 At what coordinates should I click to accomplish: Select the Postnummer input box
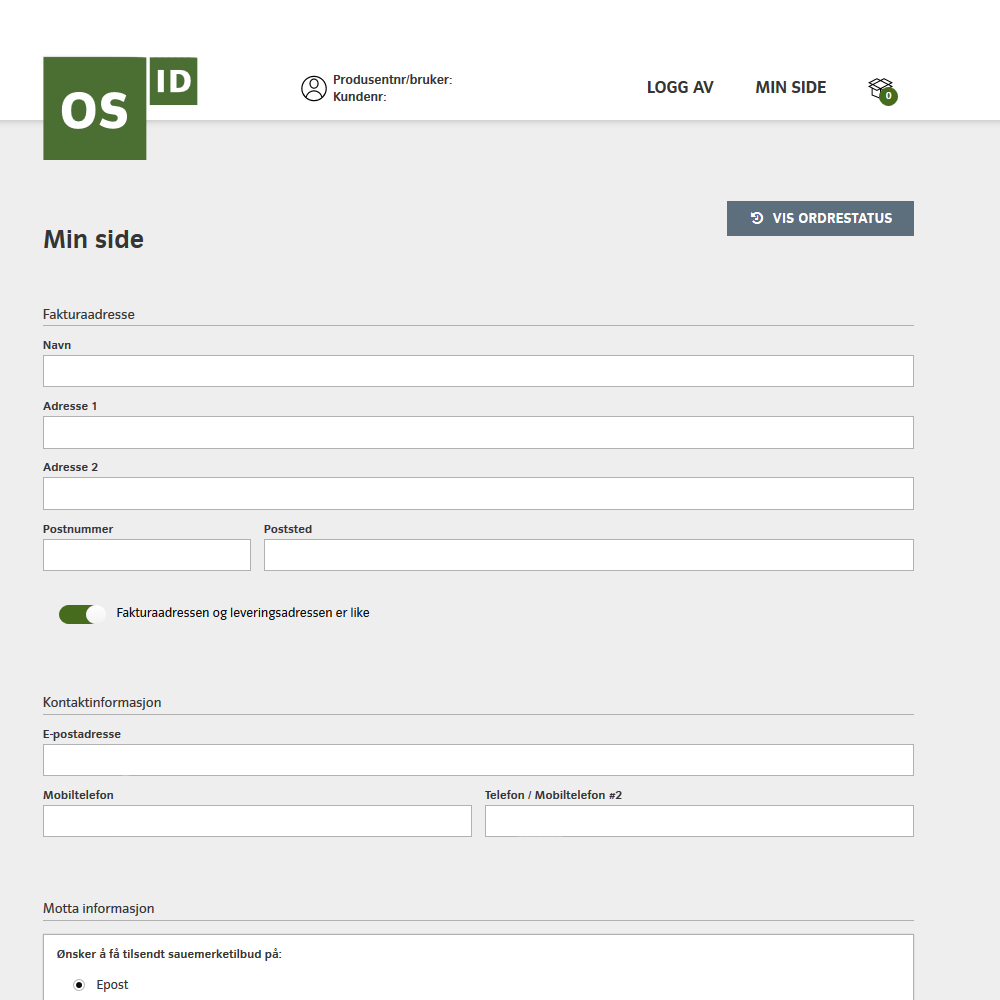pos(147,555)
